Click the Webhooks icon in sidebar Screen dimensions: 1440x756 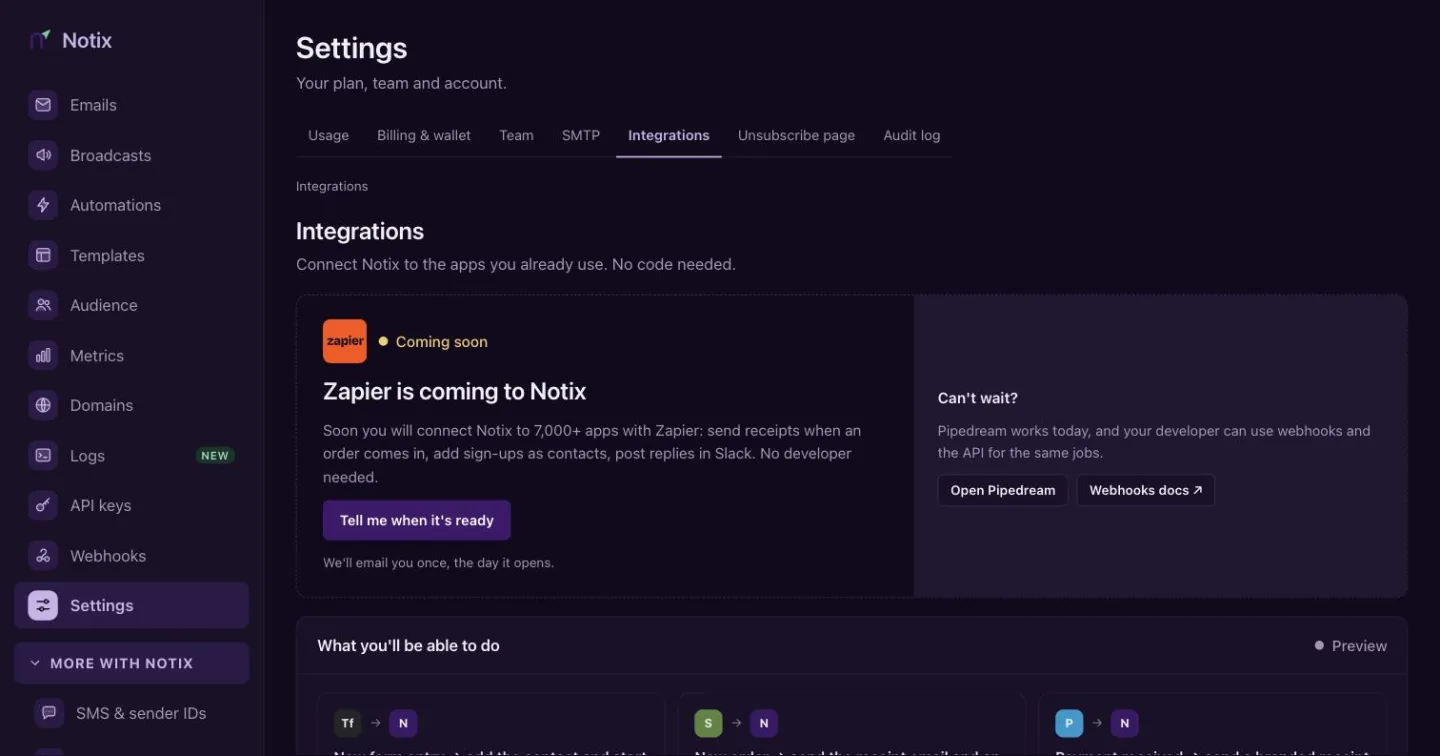43,555
